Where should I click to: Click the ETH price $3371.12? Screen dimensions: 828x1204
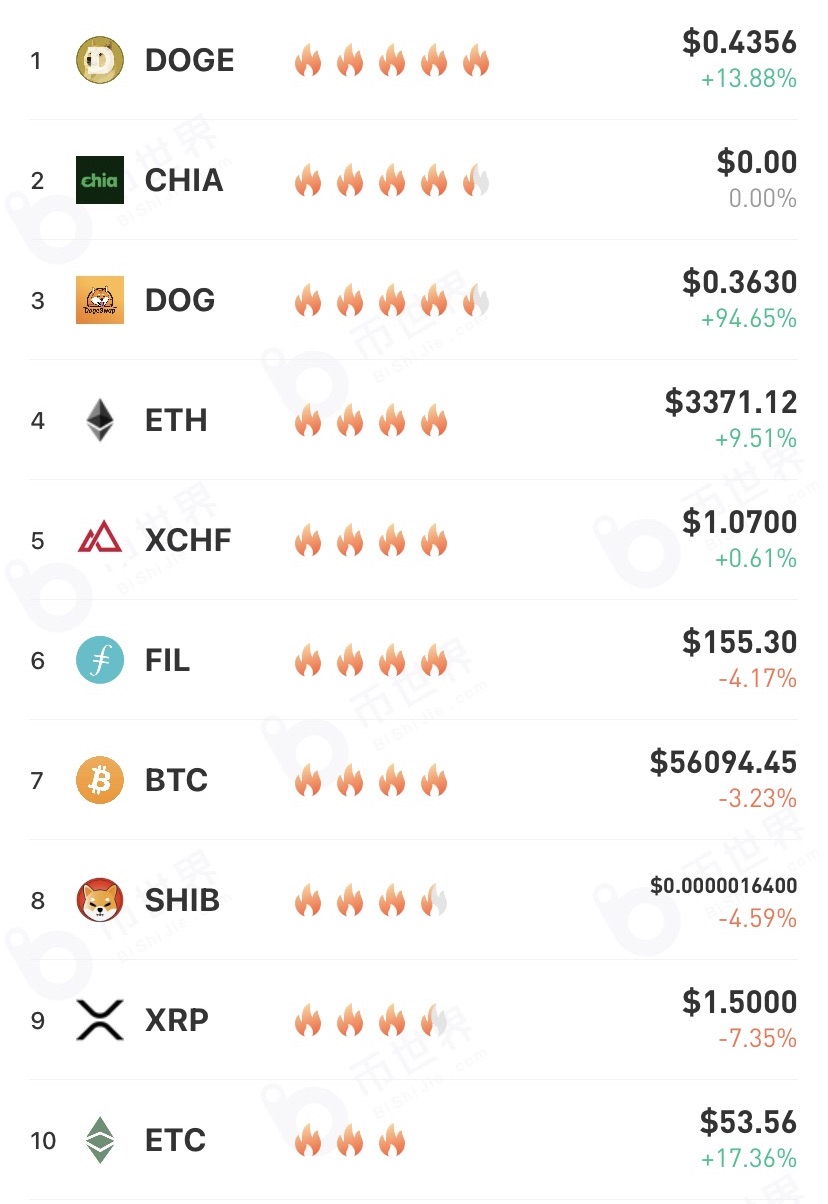click(731, 403)
